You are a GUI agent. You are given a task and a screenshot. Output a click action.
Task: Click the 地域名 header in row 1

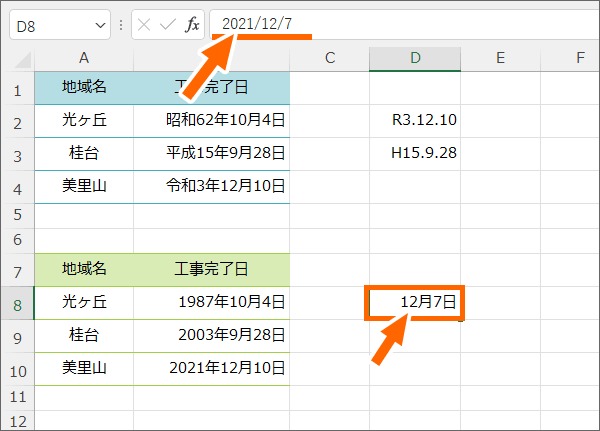point(84,88)
